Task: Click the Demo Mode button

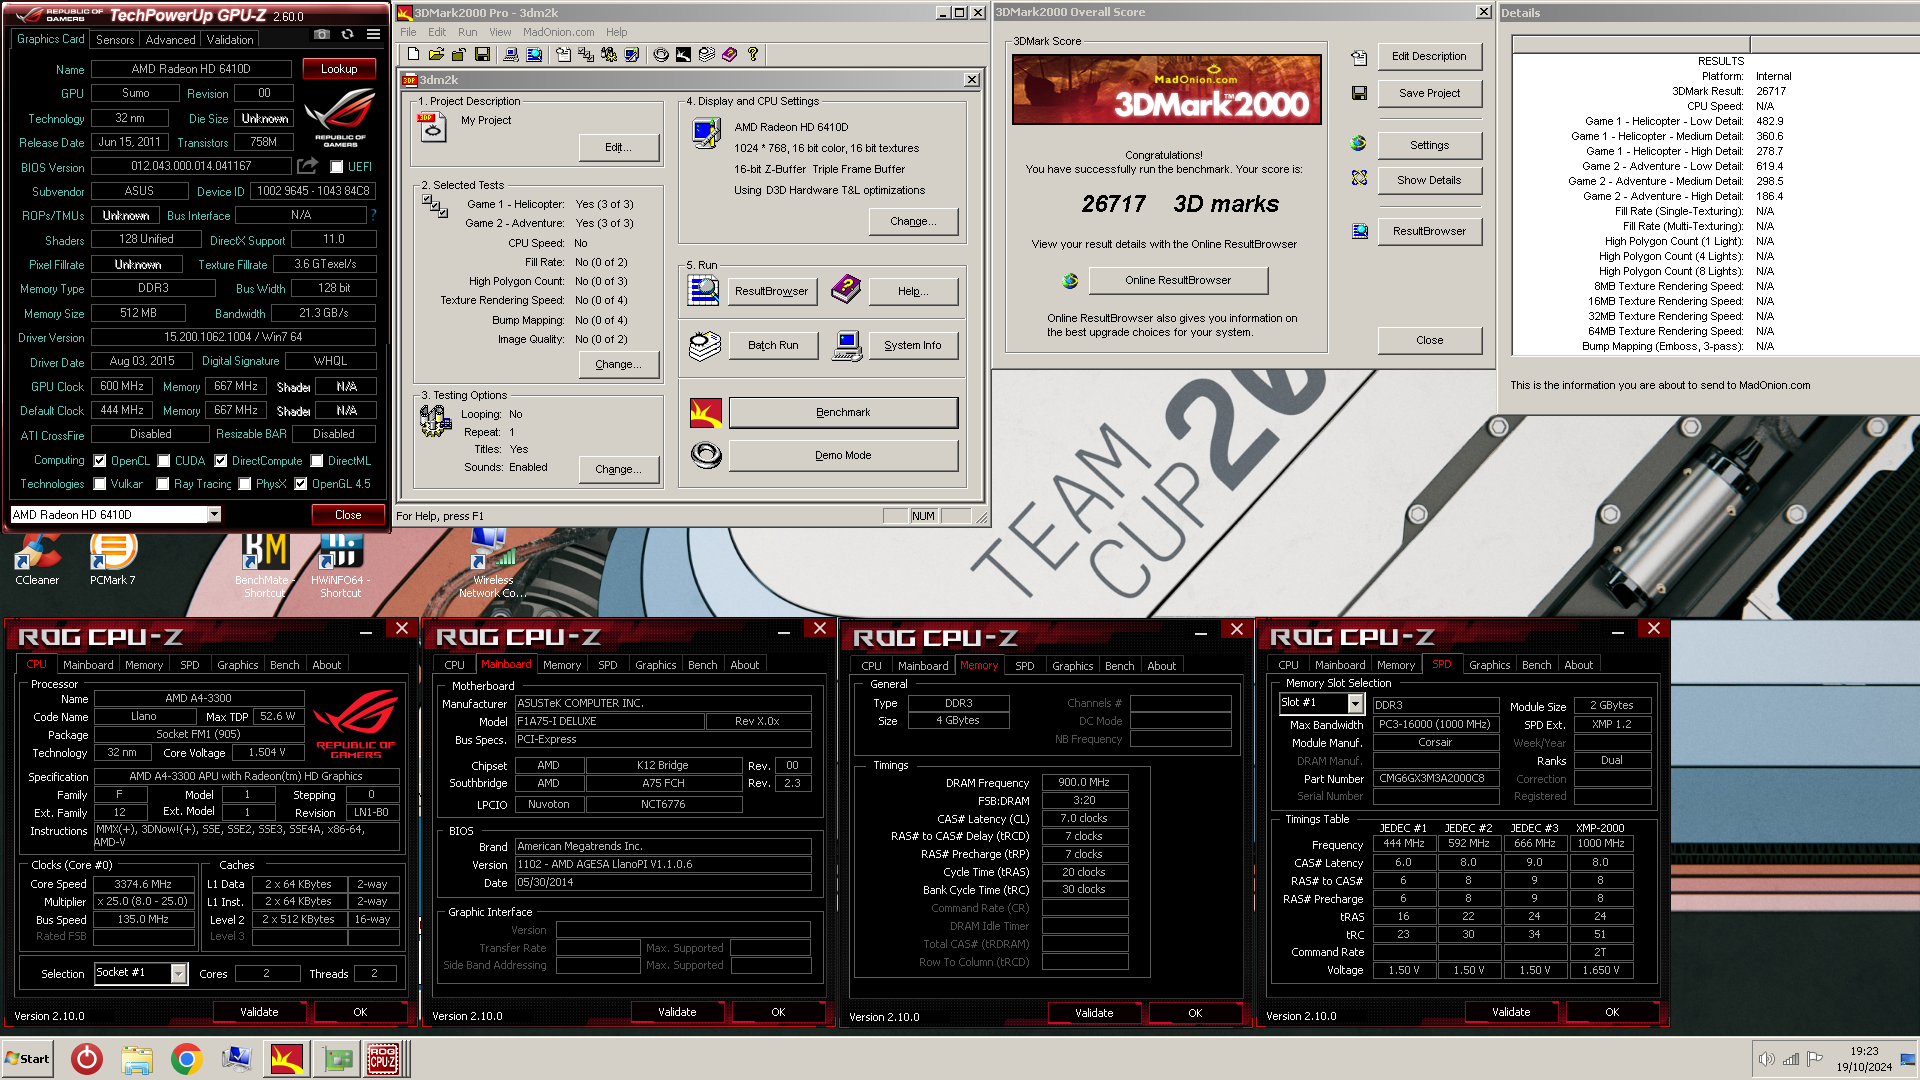Action: coord(843,455)
